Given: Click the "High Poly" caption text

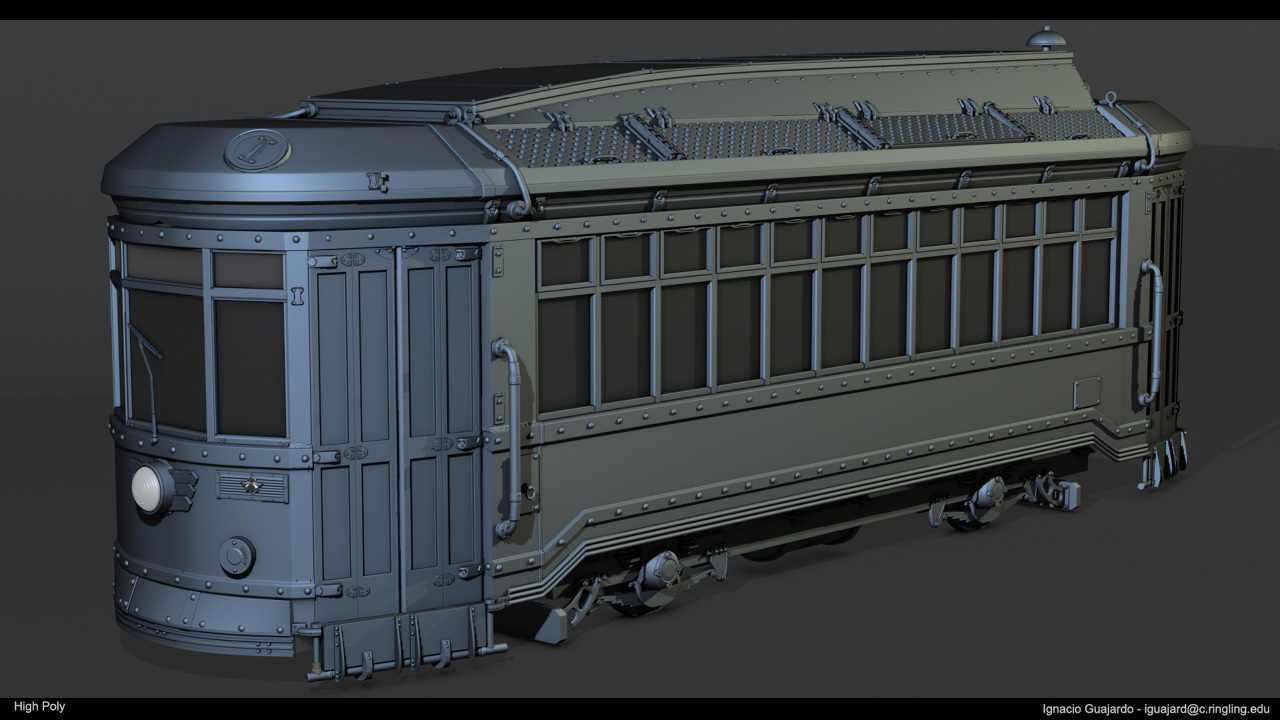Looking at the screenshot, I should 39,707.
